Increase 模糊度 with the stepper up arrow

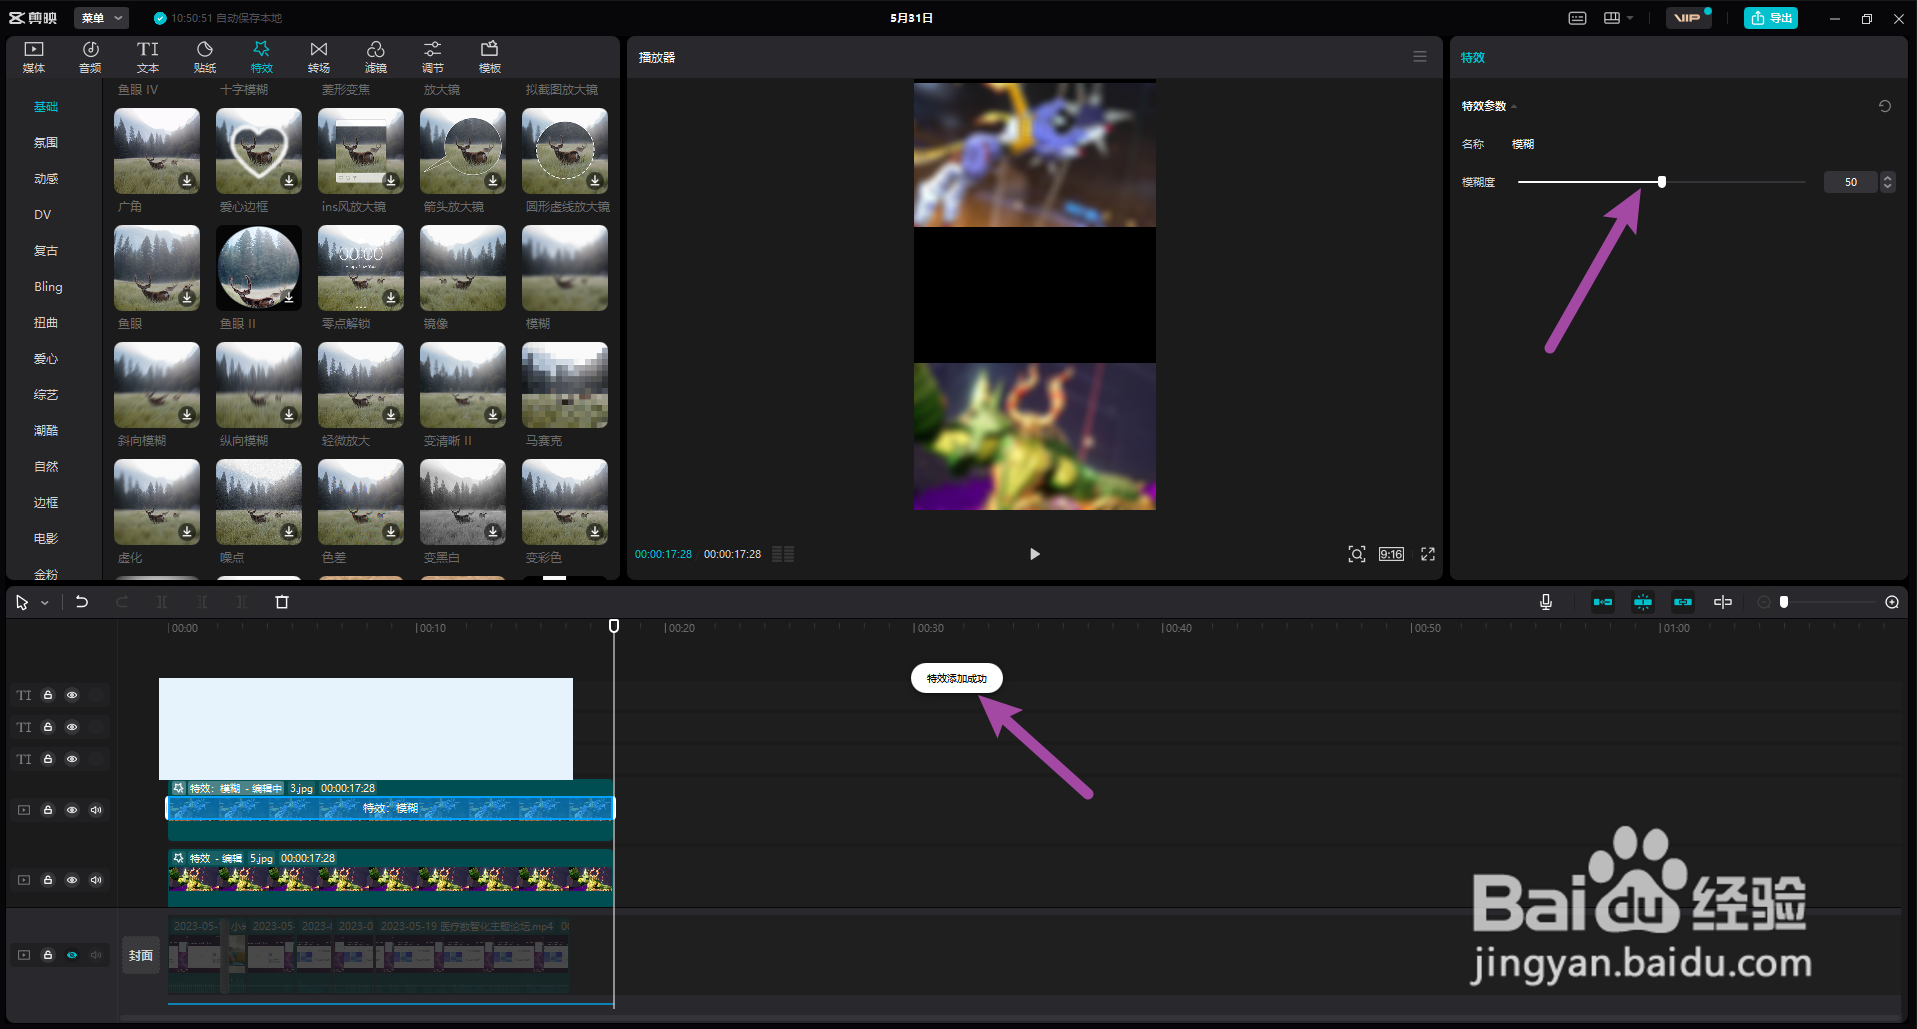click(1888, 178)
